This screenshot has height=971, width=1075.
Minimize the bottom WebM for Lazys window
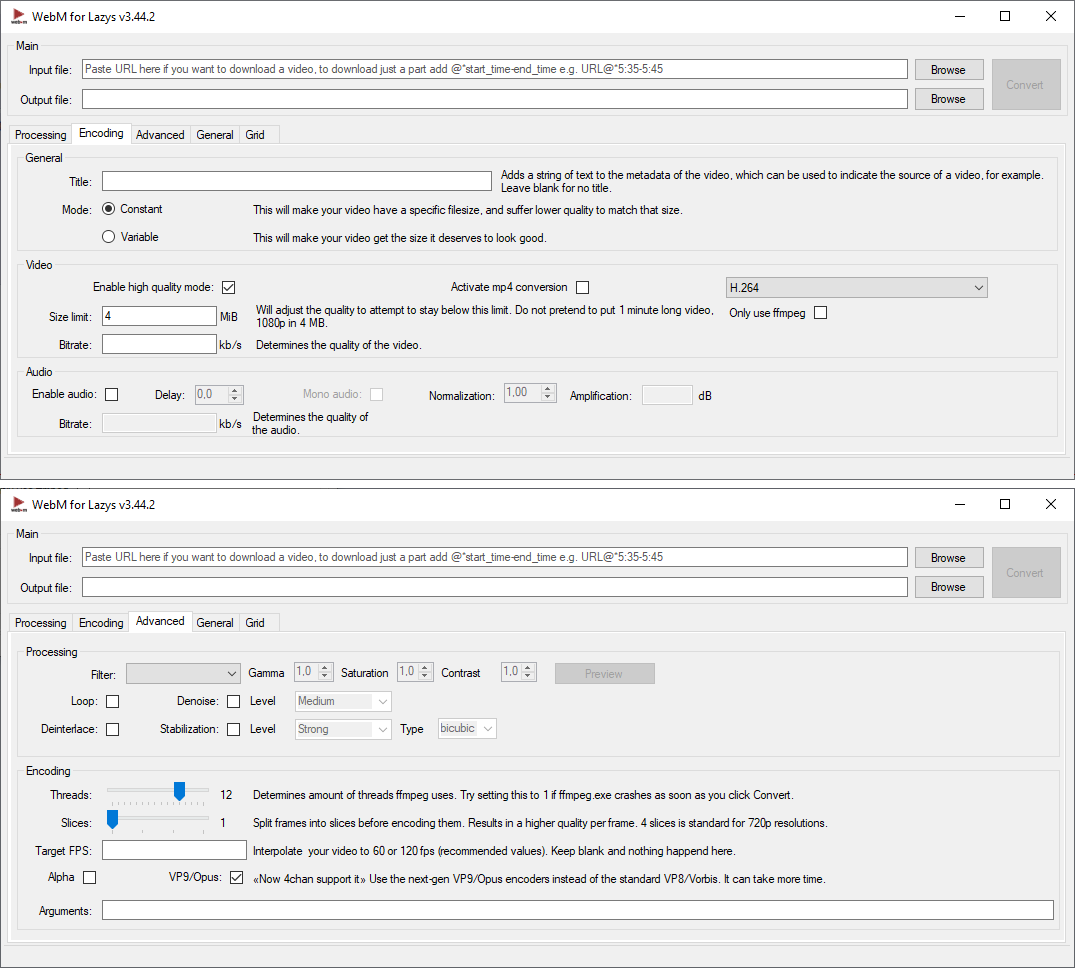coord(960,505)
